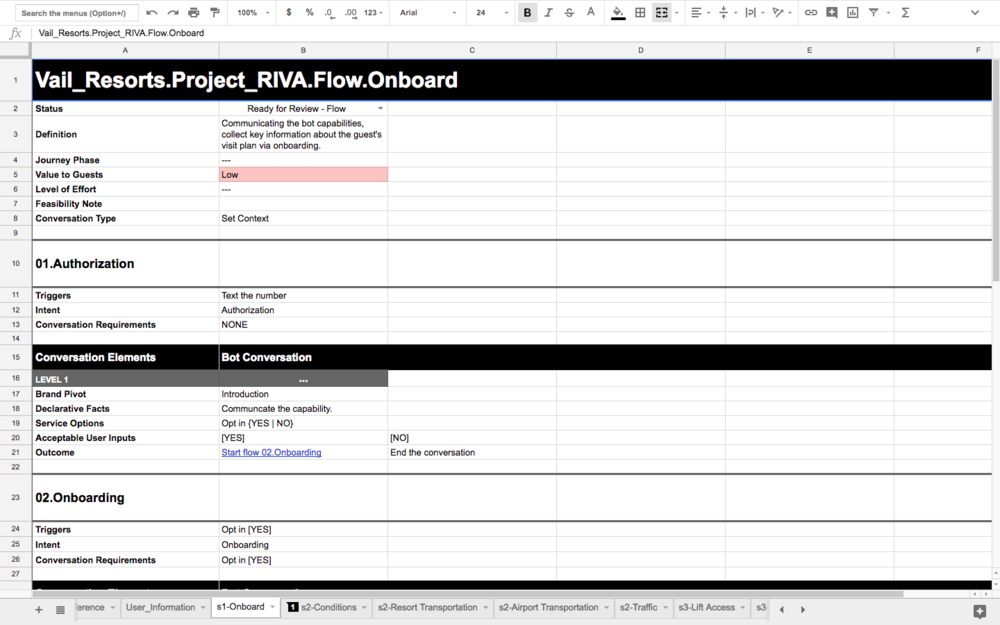
Task: Click the formula bar text
Action: tap(121, 33)
